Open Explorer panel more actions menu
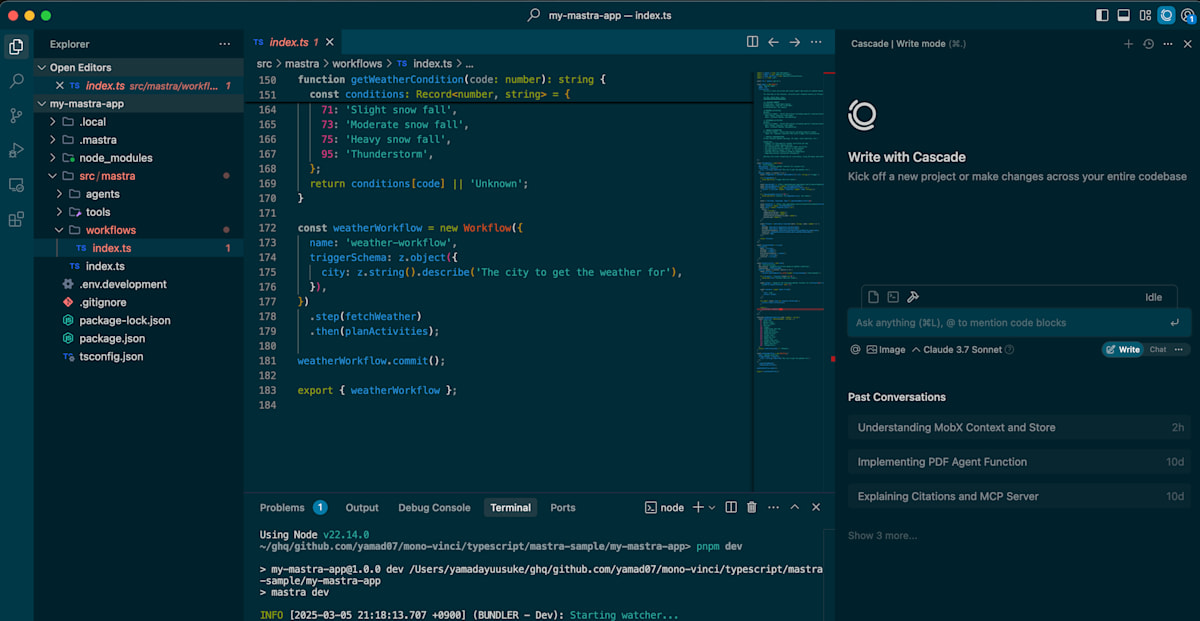This screenshot has height=621, width=1200. 224,44
